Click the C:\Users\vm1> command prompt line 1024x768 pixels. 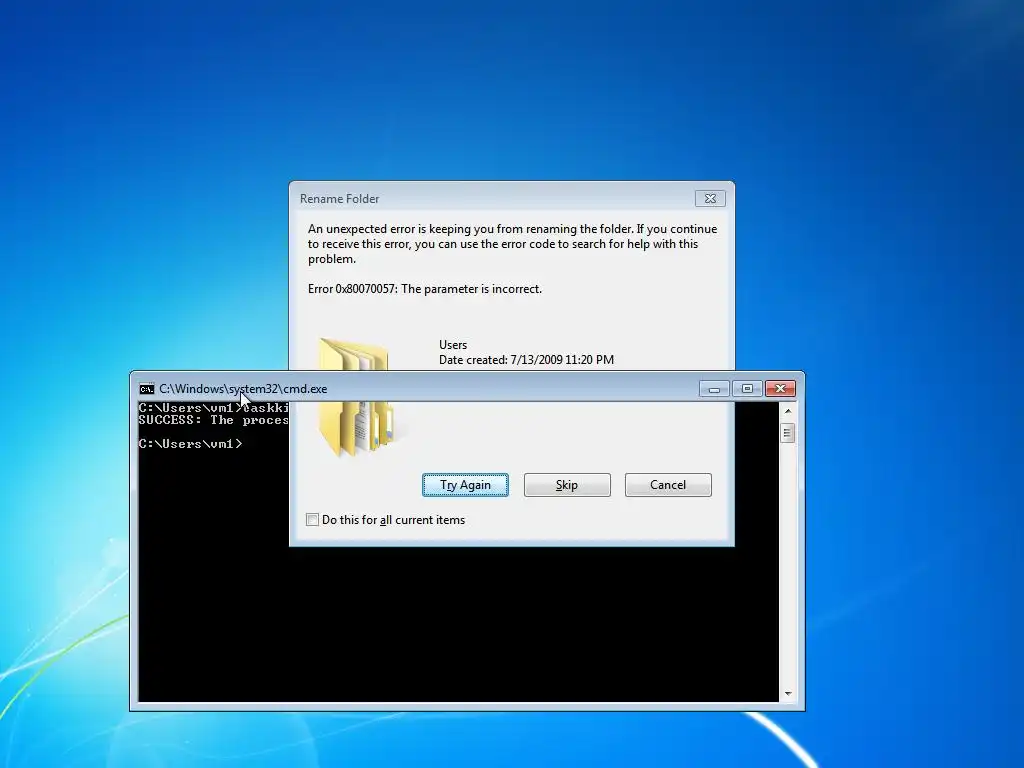tap(190, 444)
